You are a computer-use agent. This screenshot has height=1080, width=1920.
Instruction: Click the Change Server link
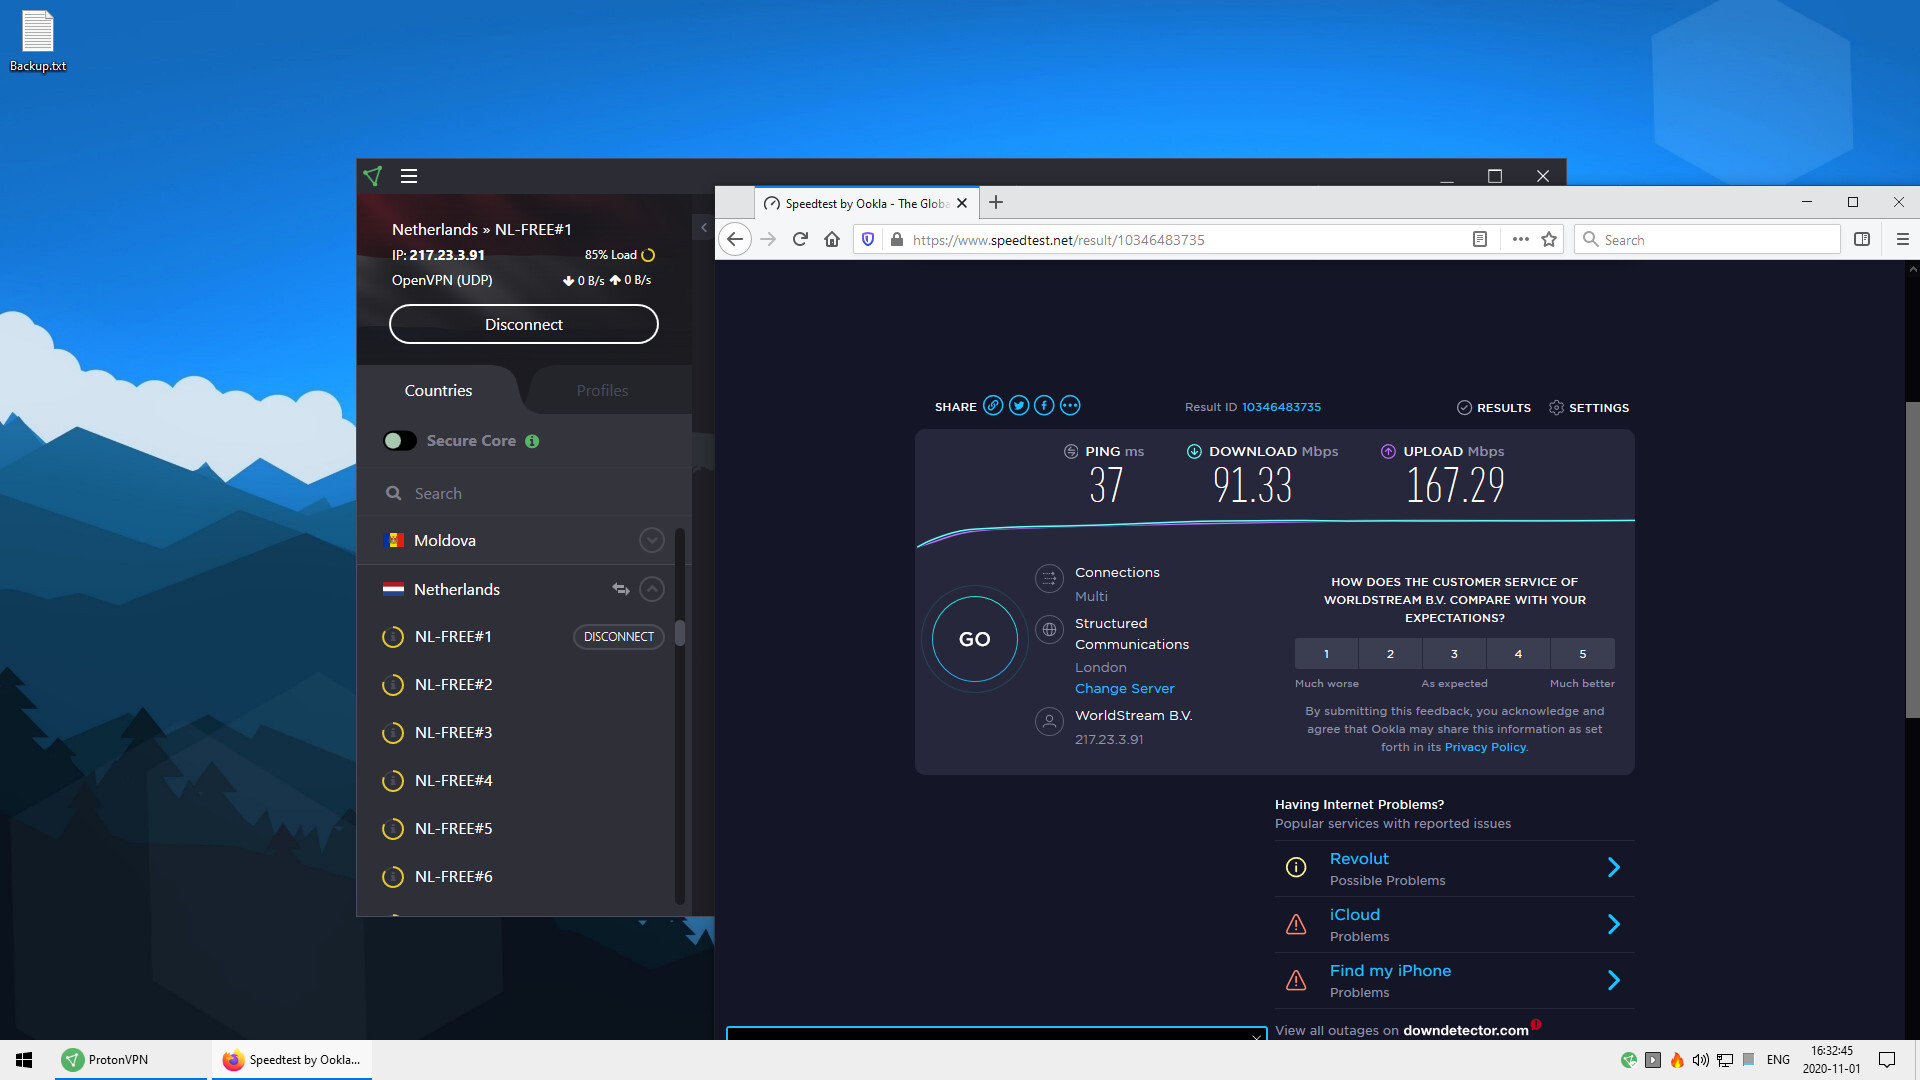coord(1125,688)
